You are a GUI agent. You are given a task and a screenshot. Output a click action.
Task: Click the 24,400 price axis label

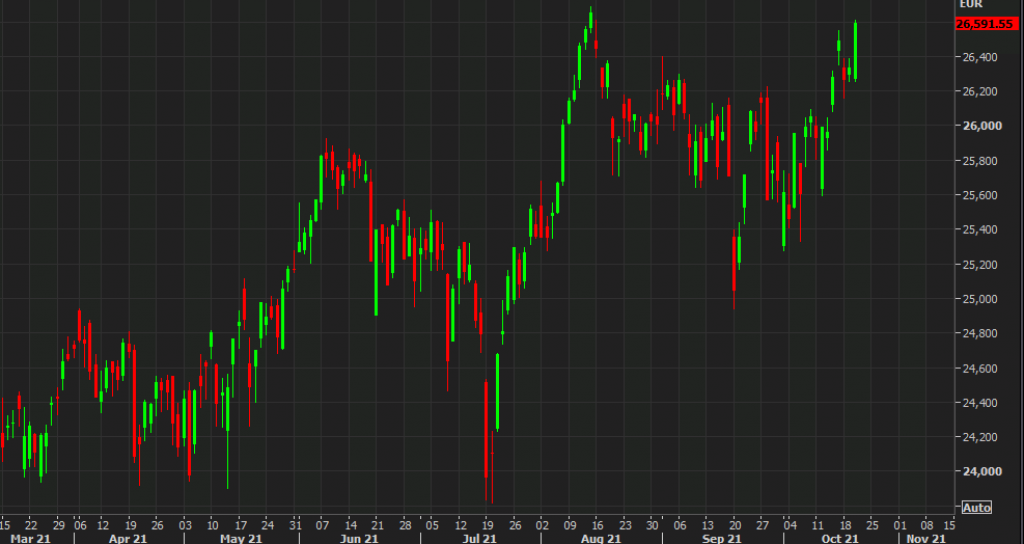[980, 403]
